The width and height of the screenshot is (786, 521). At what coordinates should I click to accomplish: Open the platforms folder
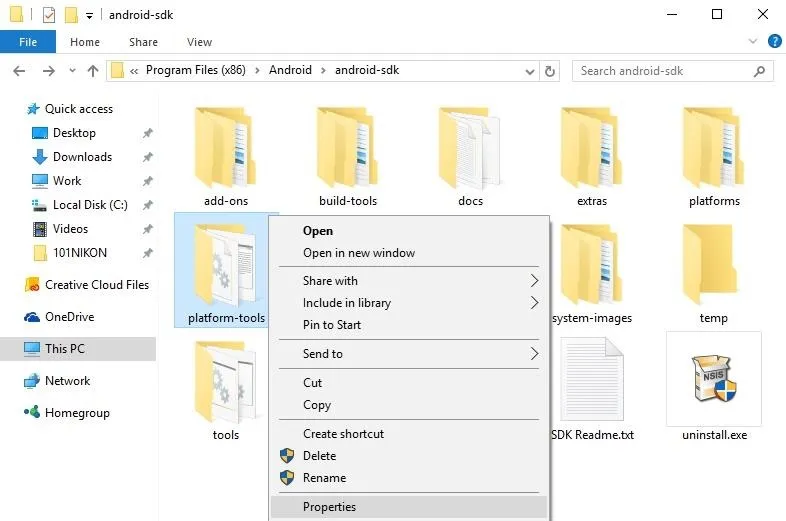[714, 156]
